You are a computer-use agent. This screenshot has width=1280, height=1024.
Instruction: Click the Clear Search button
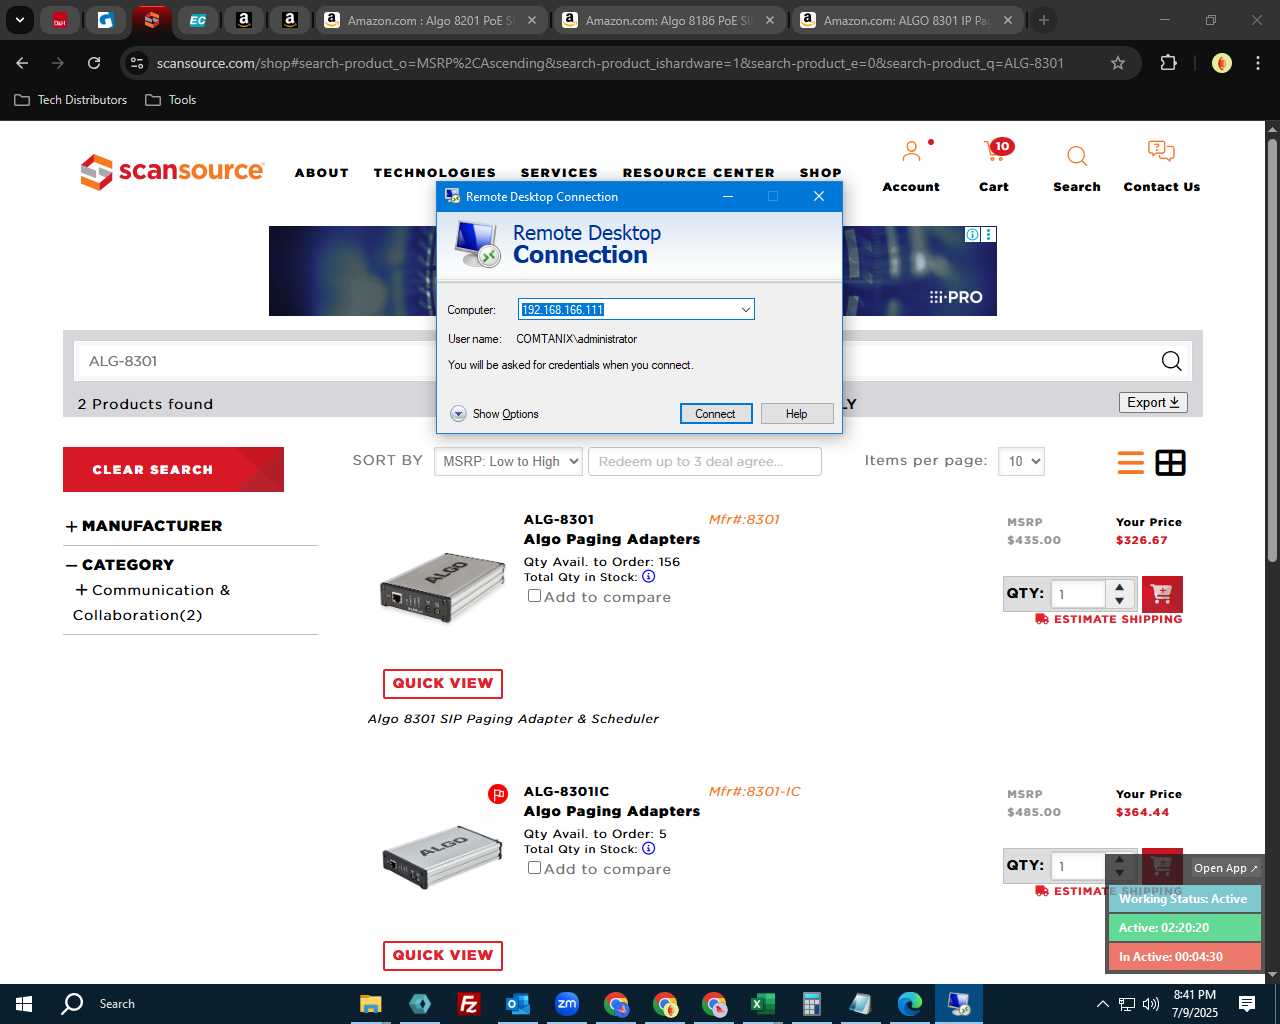[x=173, y=469]
